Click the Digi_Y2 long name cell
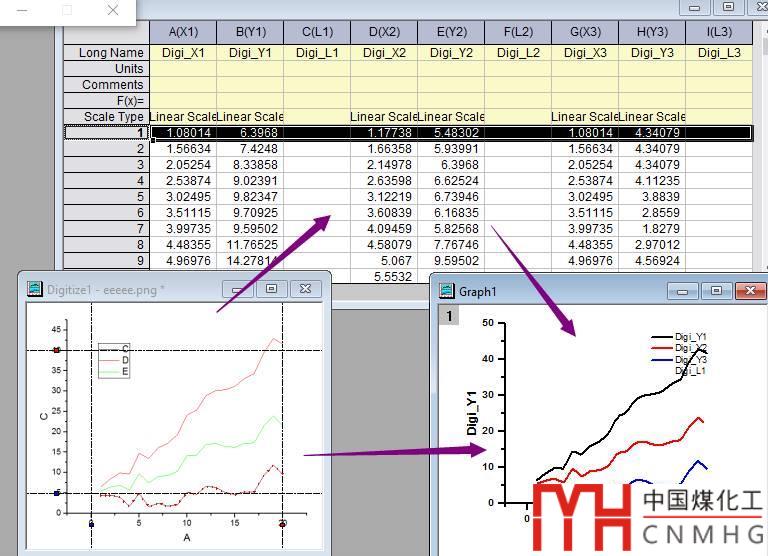The image size is (768, 556). tap(451, 53)
